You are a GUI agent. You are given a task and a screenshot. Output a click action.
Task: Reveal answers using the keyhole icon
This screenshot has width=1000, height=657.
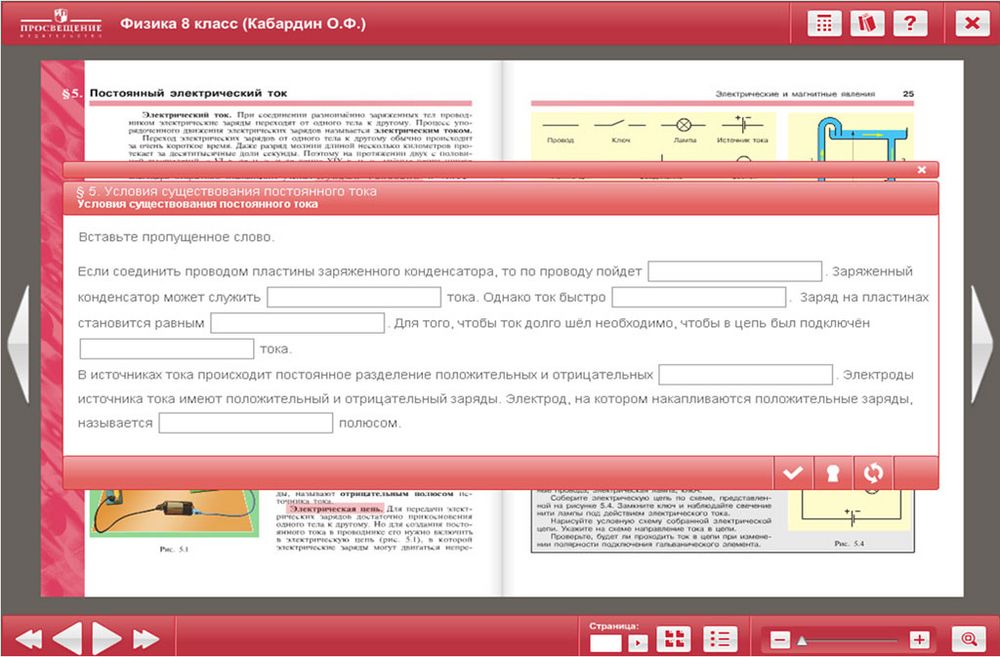[x=832, y=473]
